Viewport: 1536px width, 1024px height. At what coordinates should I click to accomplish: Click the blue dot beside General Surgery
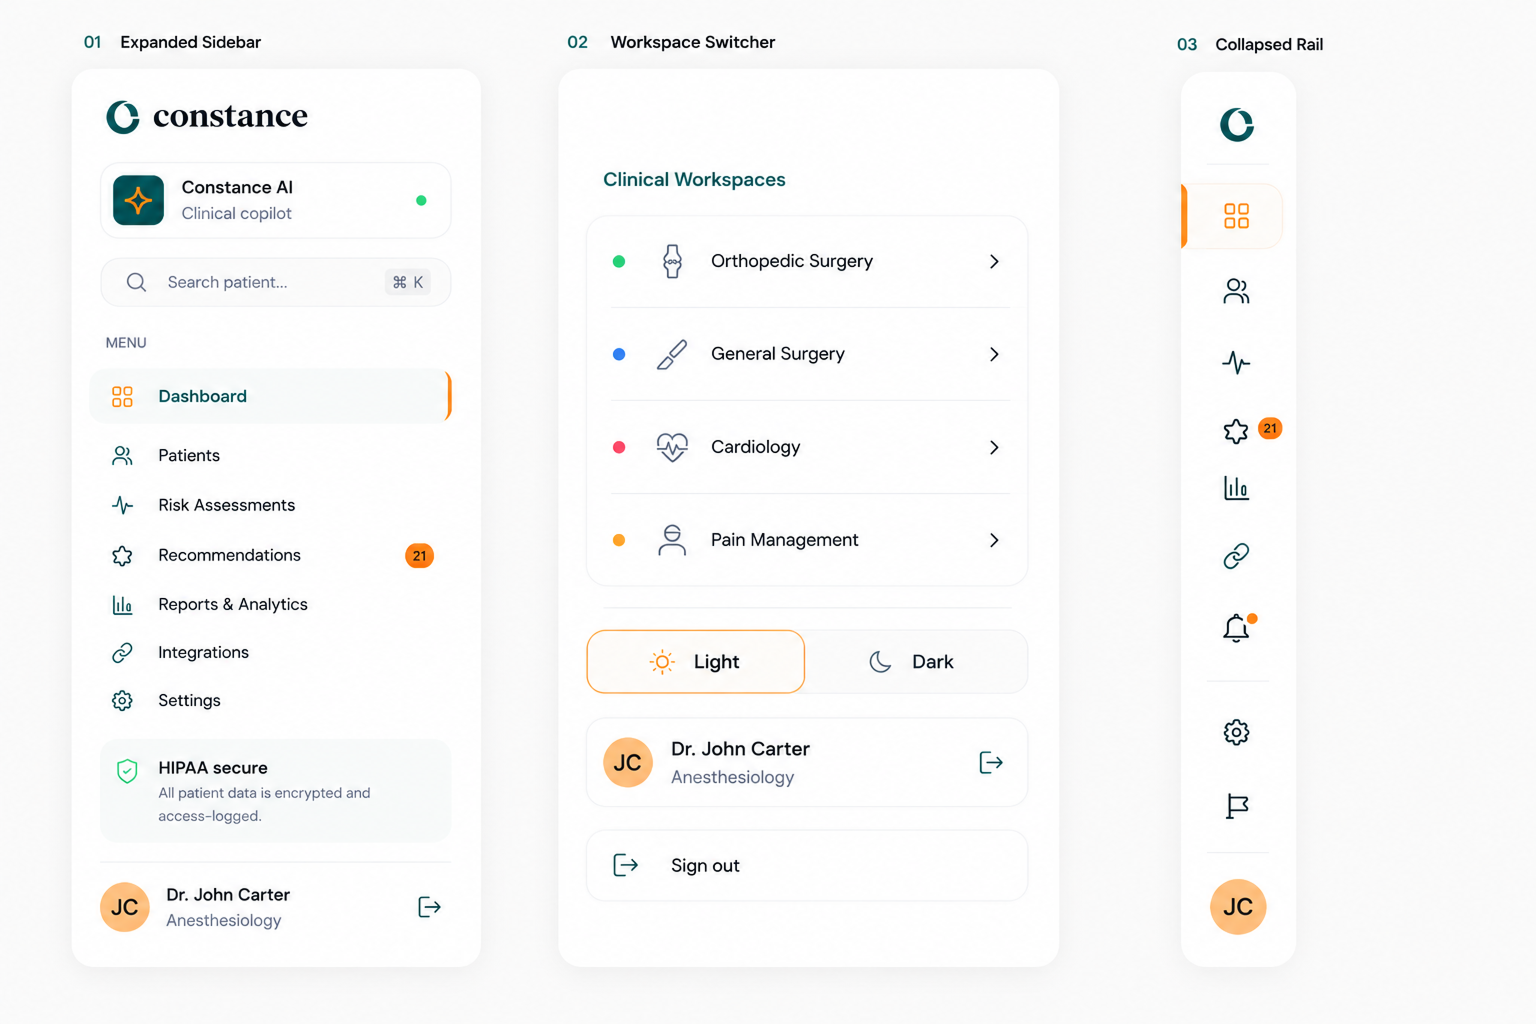pos(619,354)
